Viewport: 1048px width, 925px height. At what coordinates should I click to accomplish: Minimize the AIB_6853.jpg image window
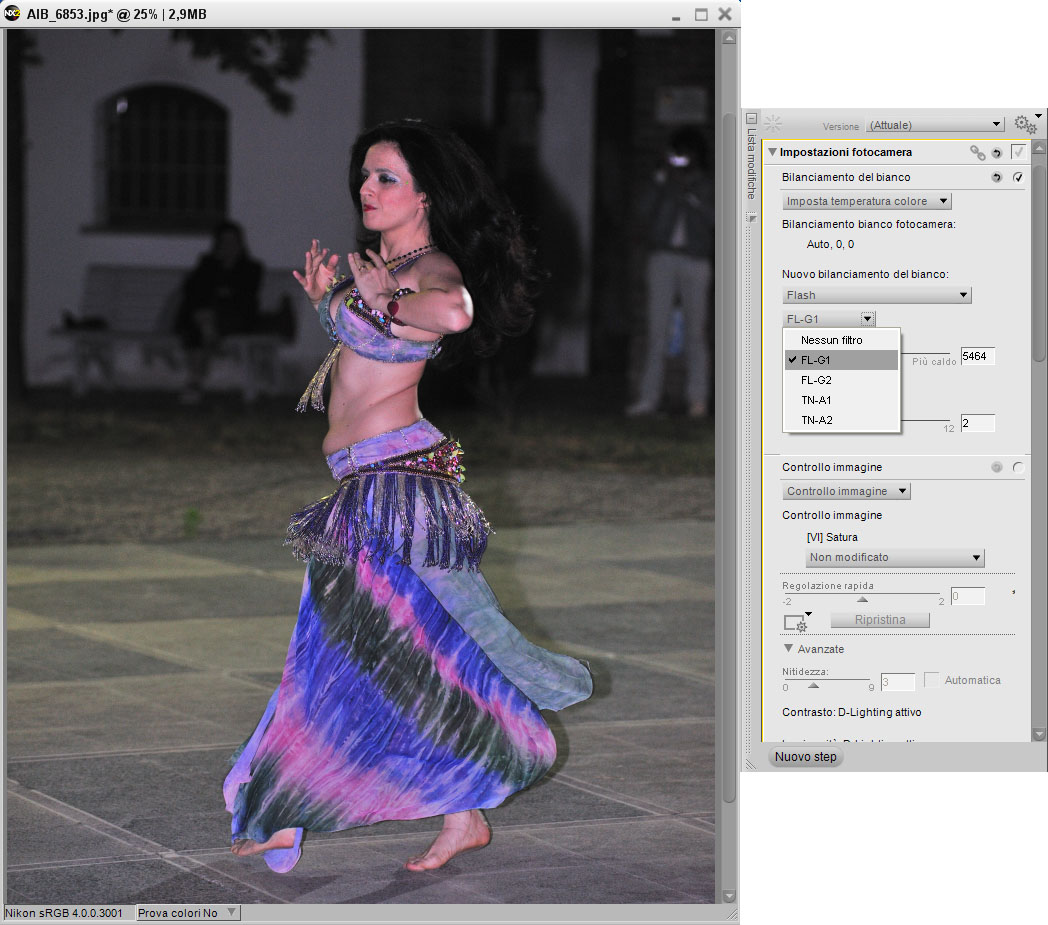point(676,16)
